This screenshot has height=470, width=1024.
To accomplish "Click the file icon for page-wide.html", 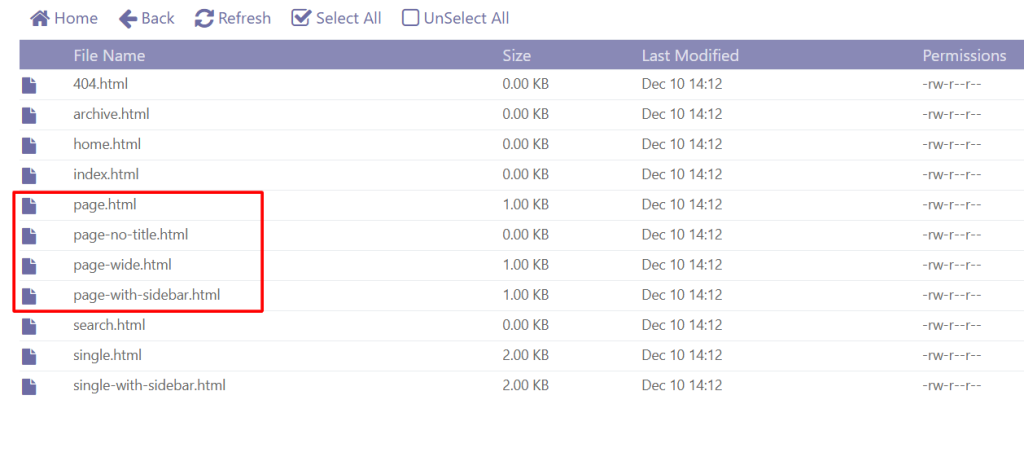I will [x=29, y=266].
